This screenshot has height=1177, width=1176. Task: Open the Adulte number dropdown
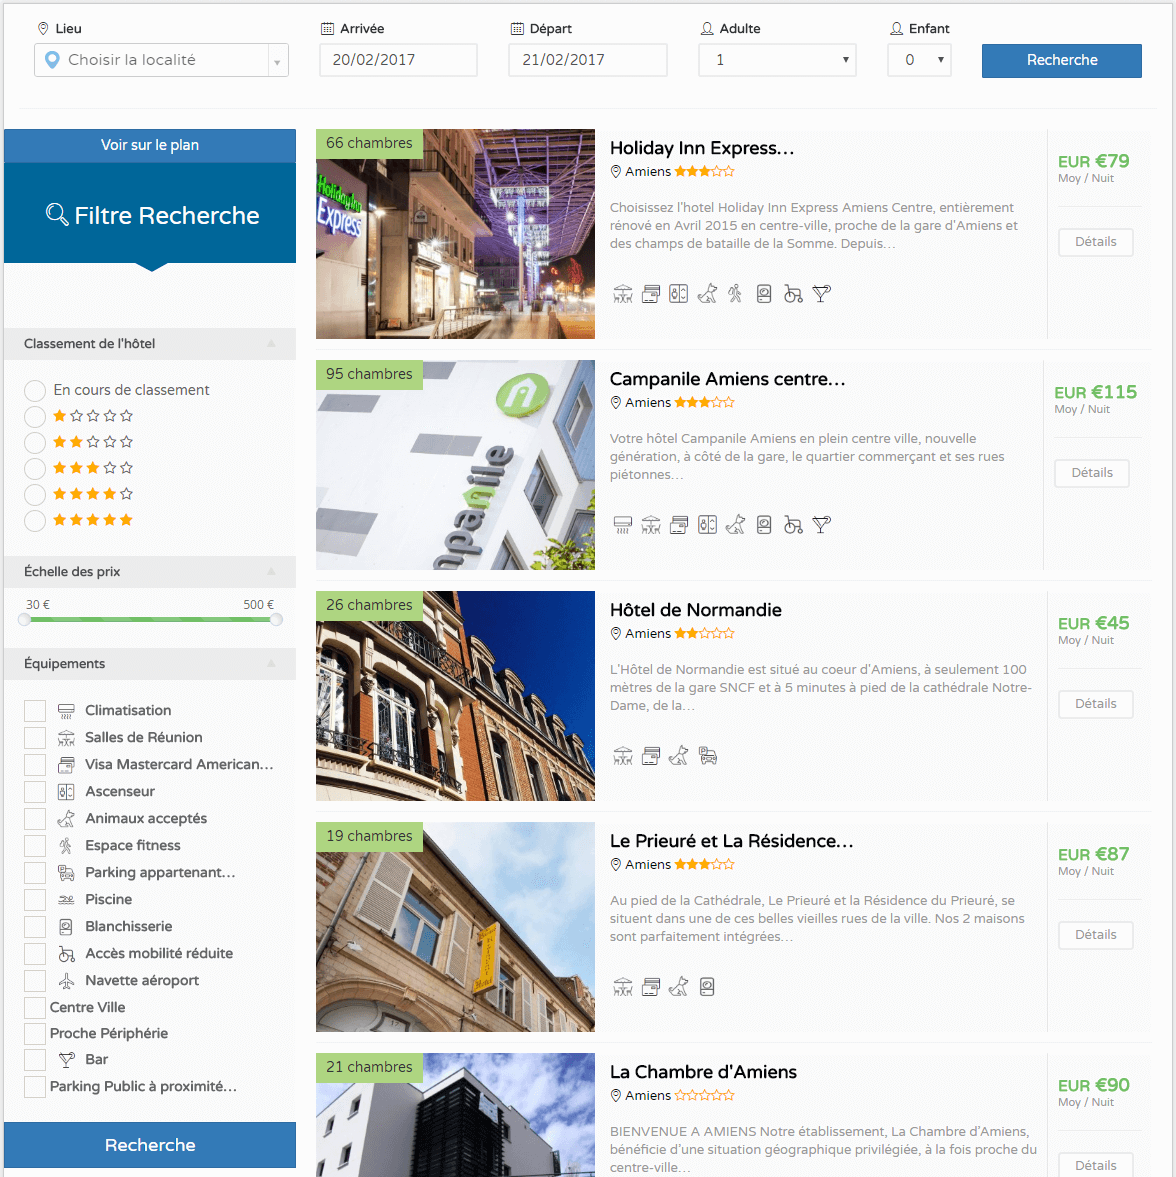tap(777, 60)
